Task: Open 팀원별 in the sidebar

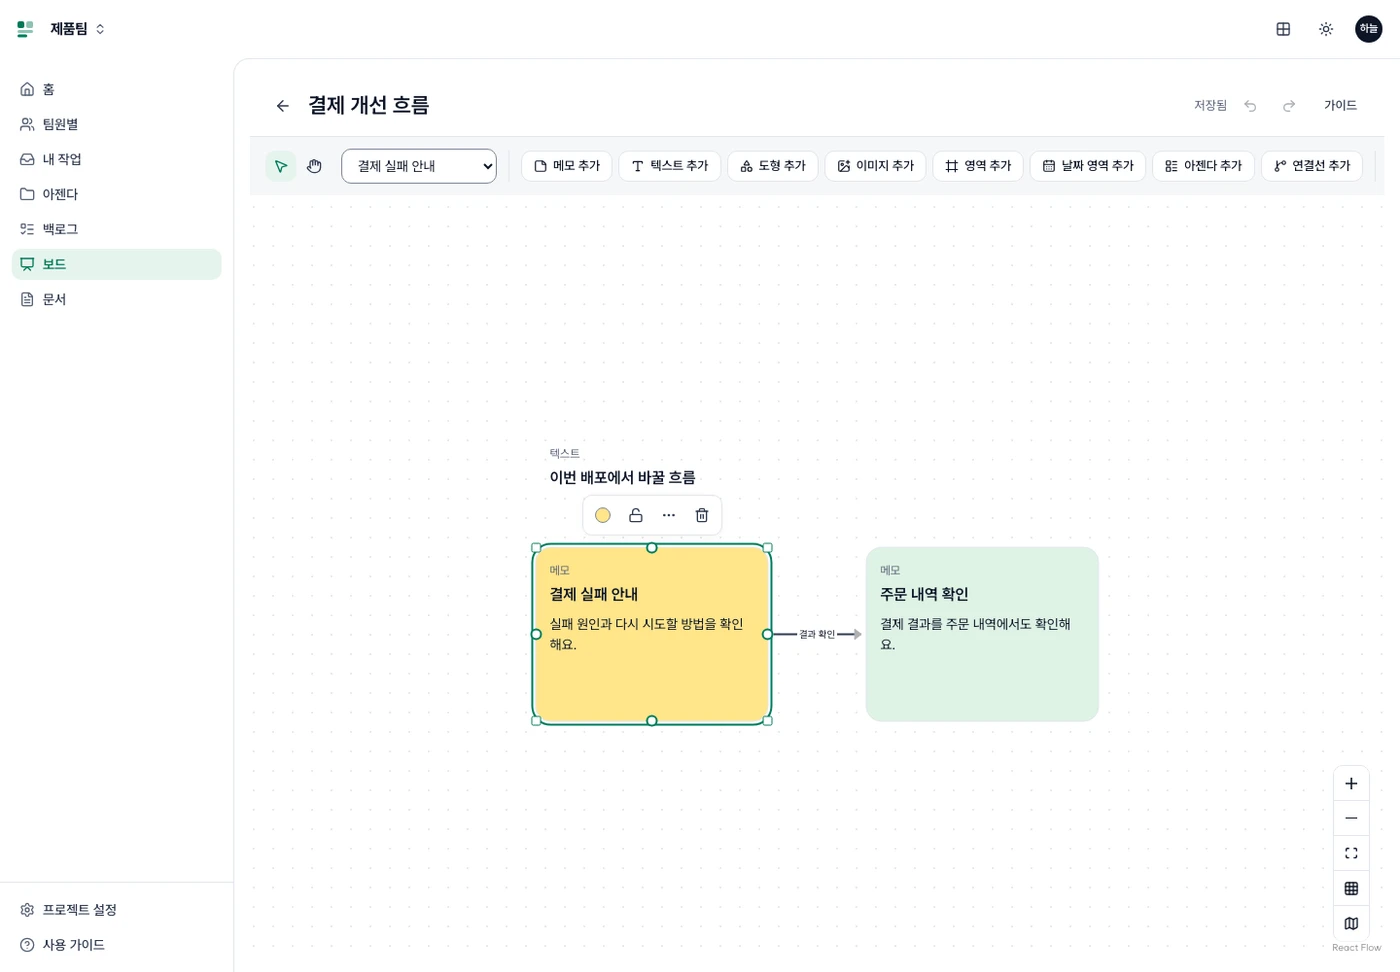Action: pos(116,124)
